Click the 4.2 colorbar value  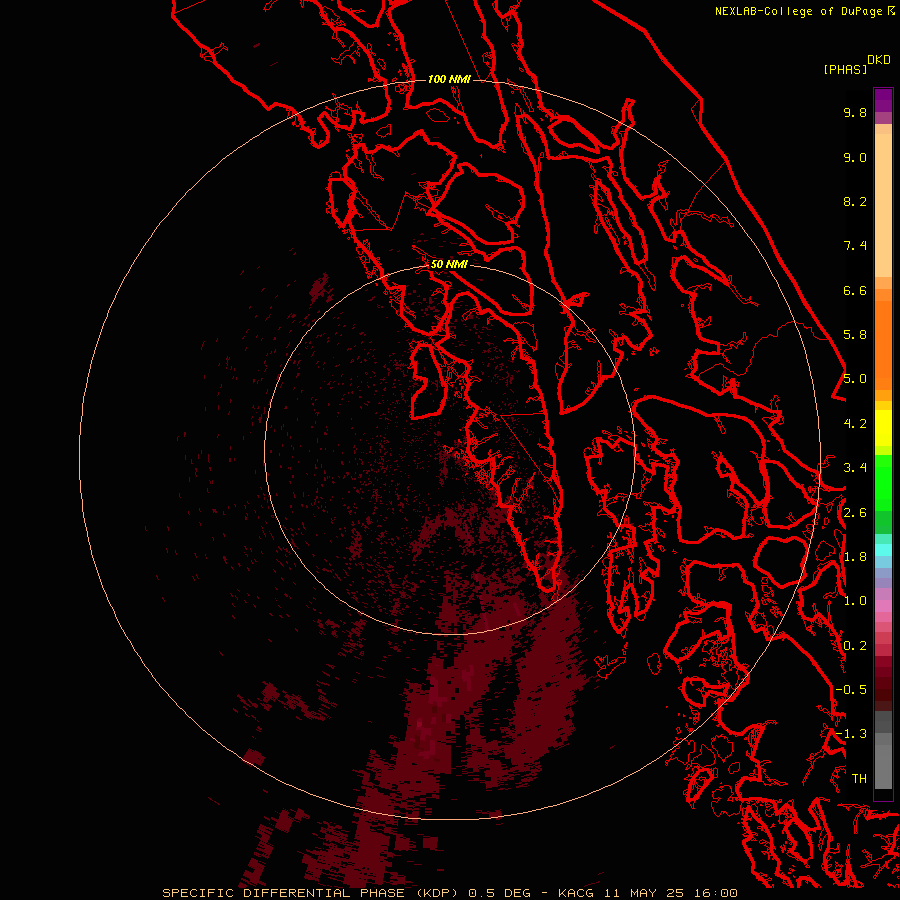click(x=855, y=424)
